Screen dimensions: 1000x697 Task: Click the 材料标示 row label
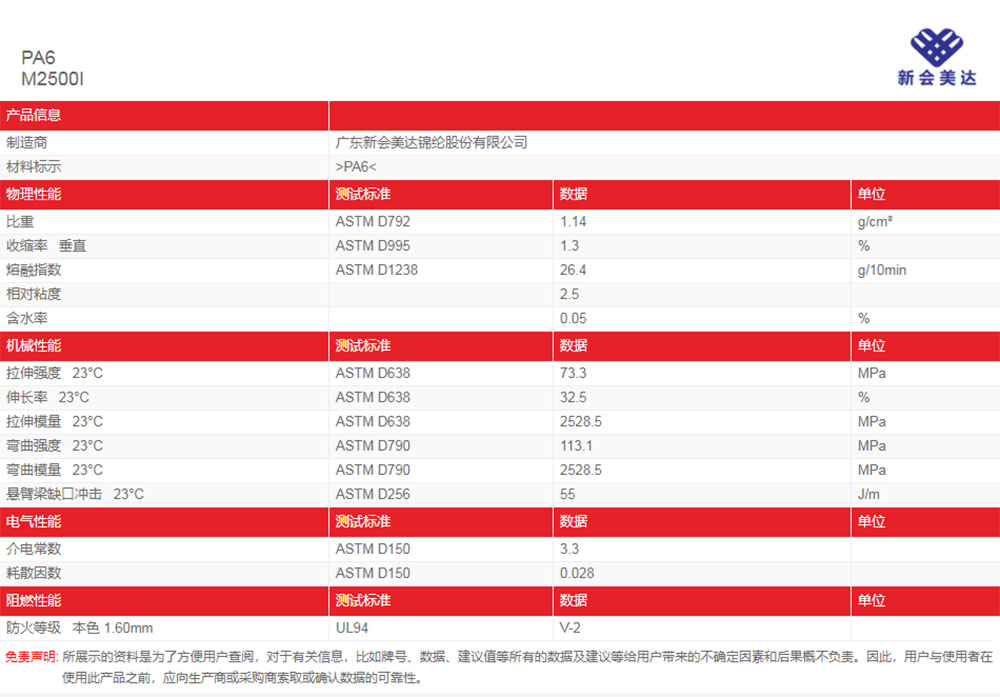coord(33,167)
